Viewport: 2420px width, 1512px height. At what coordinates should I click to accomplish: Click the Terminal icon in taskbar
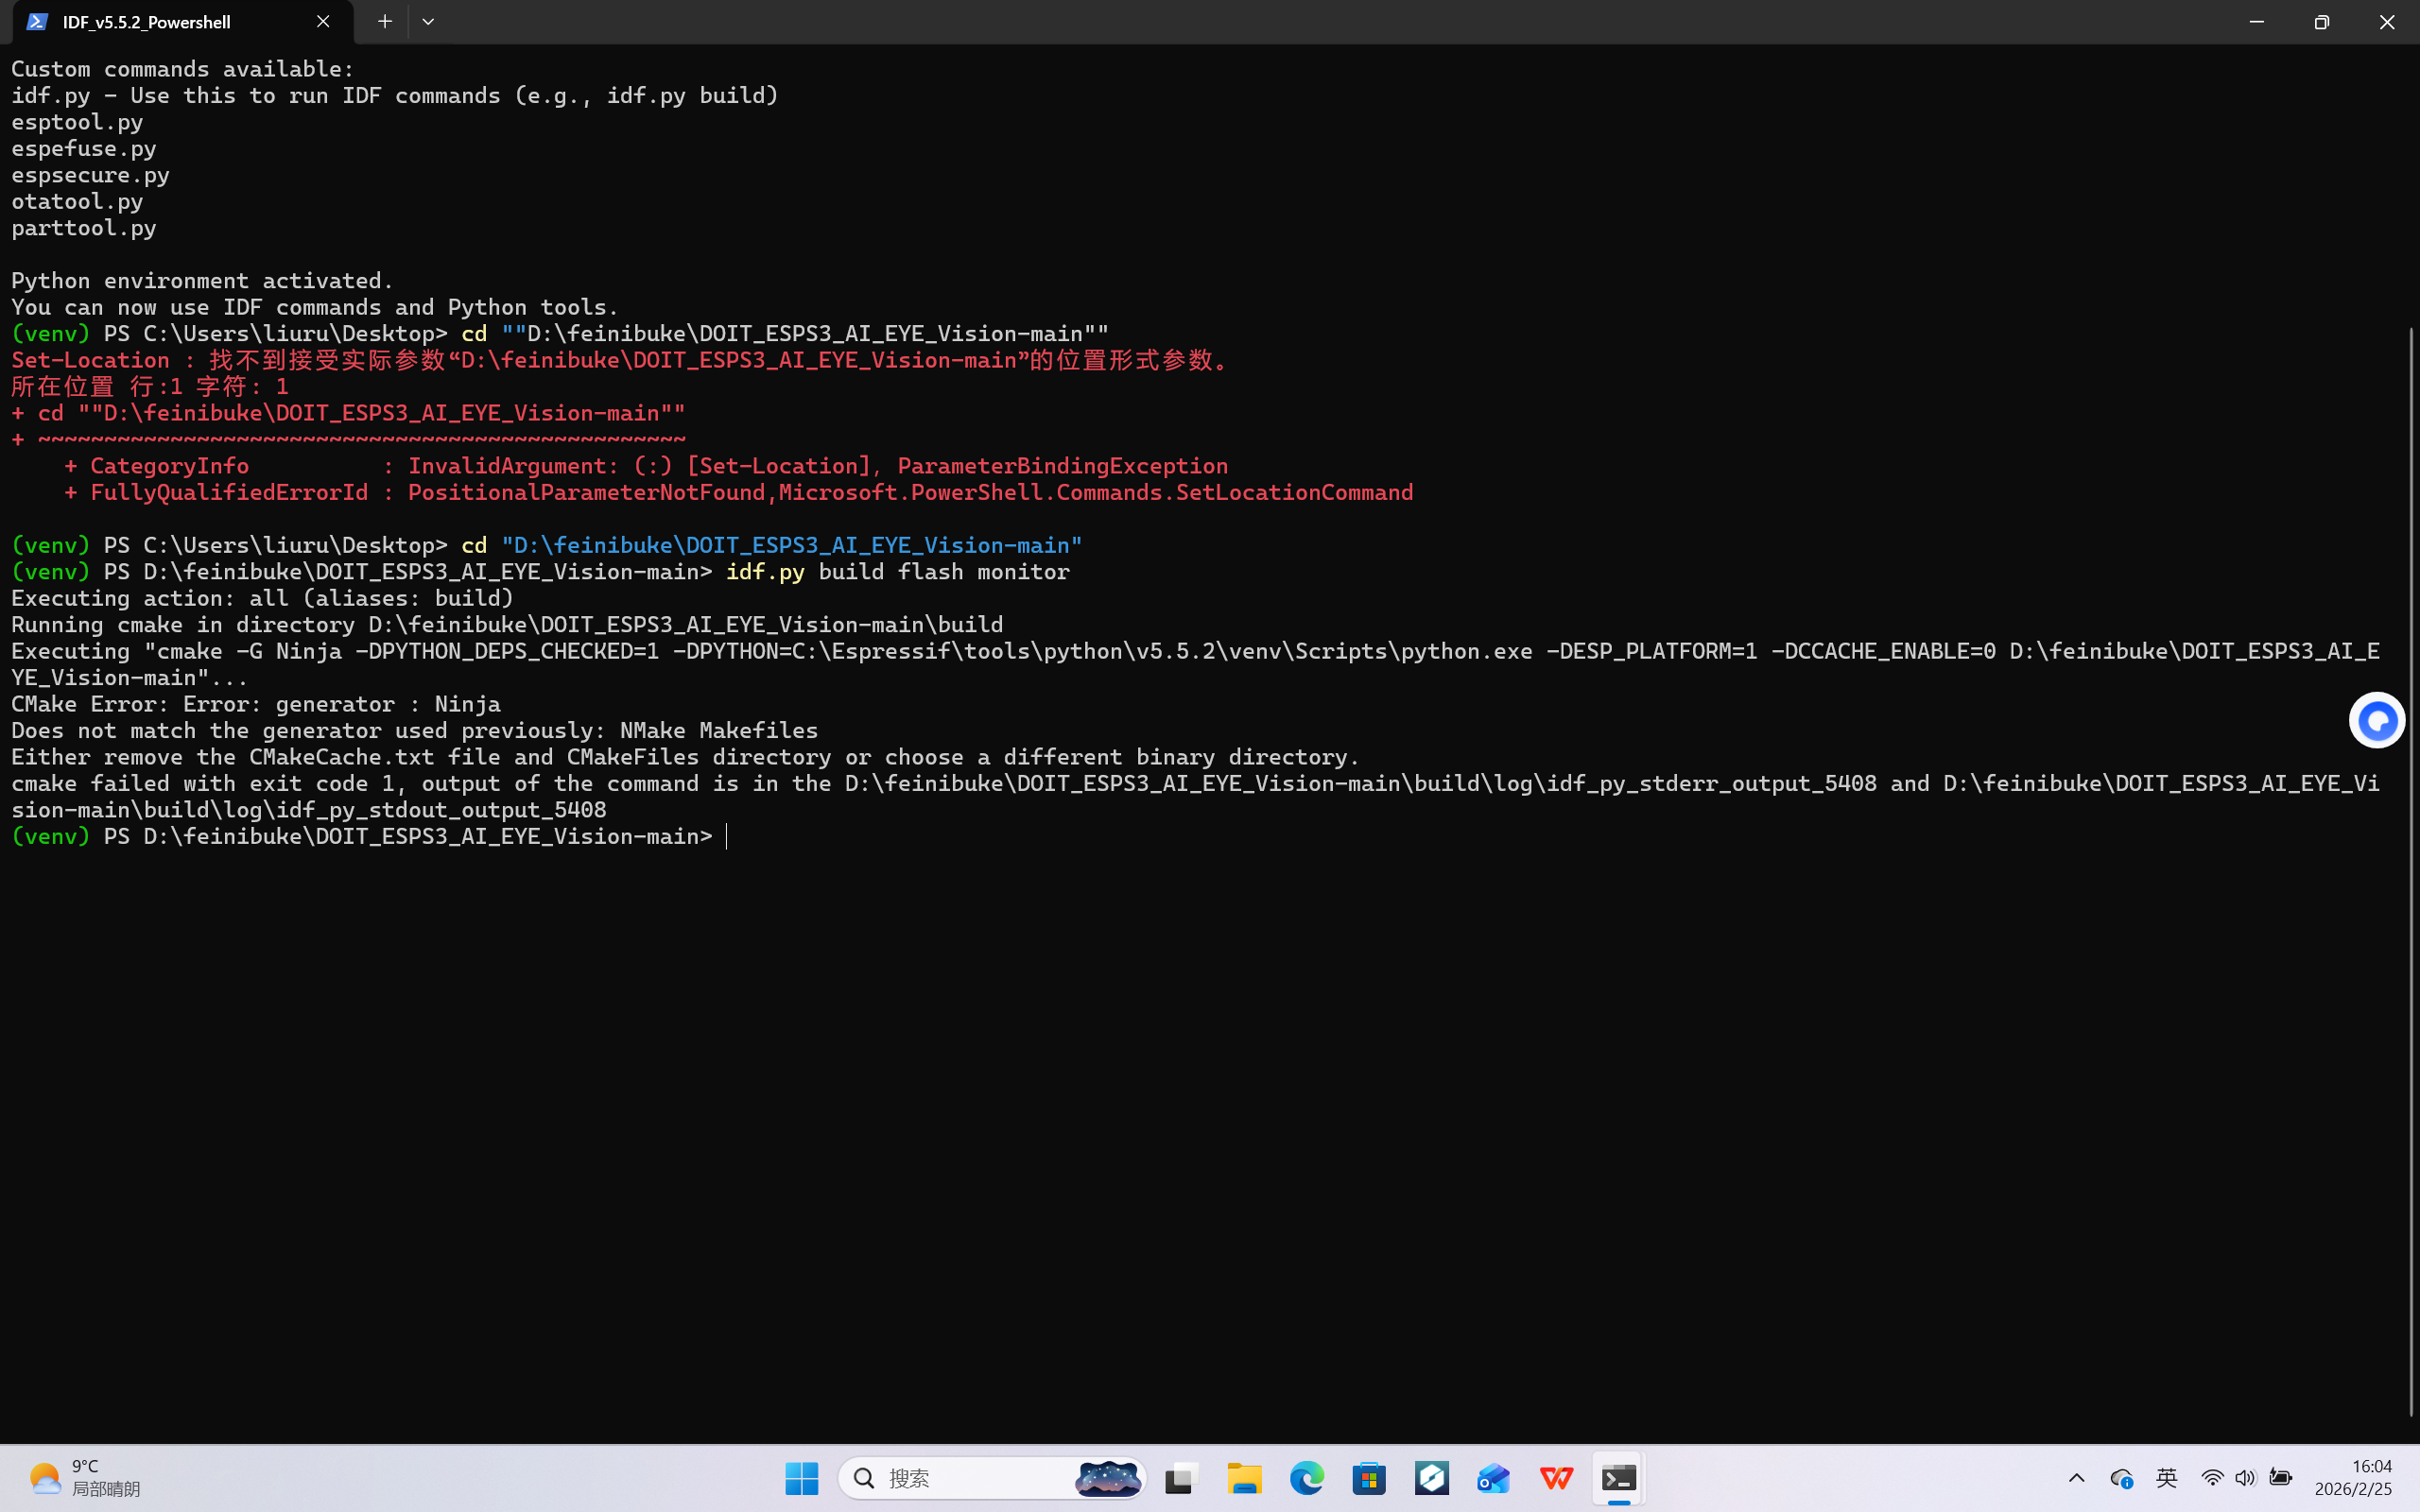pyautogui.click(x=1618, y=1478)
